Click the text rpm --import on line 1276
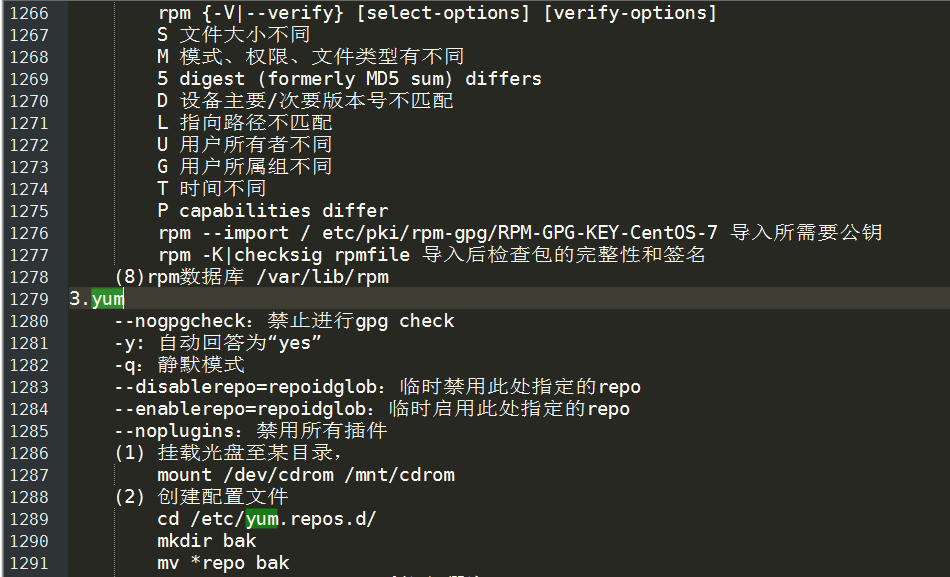 (224, 233)
